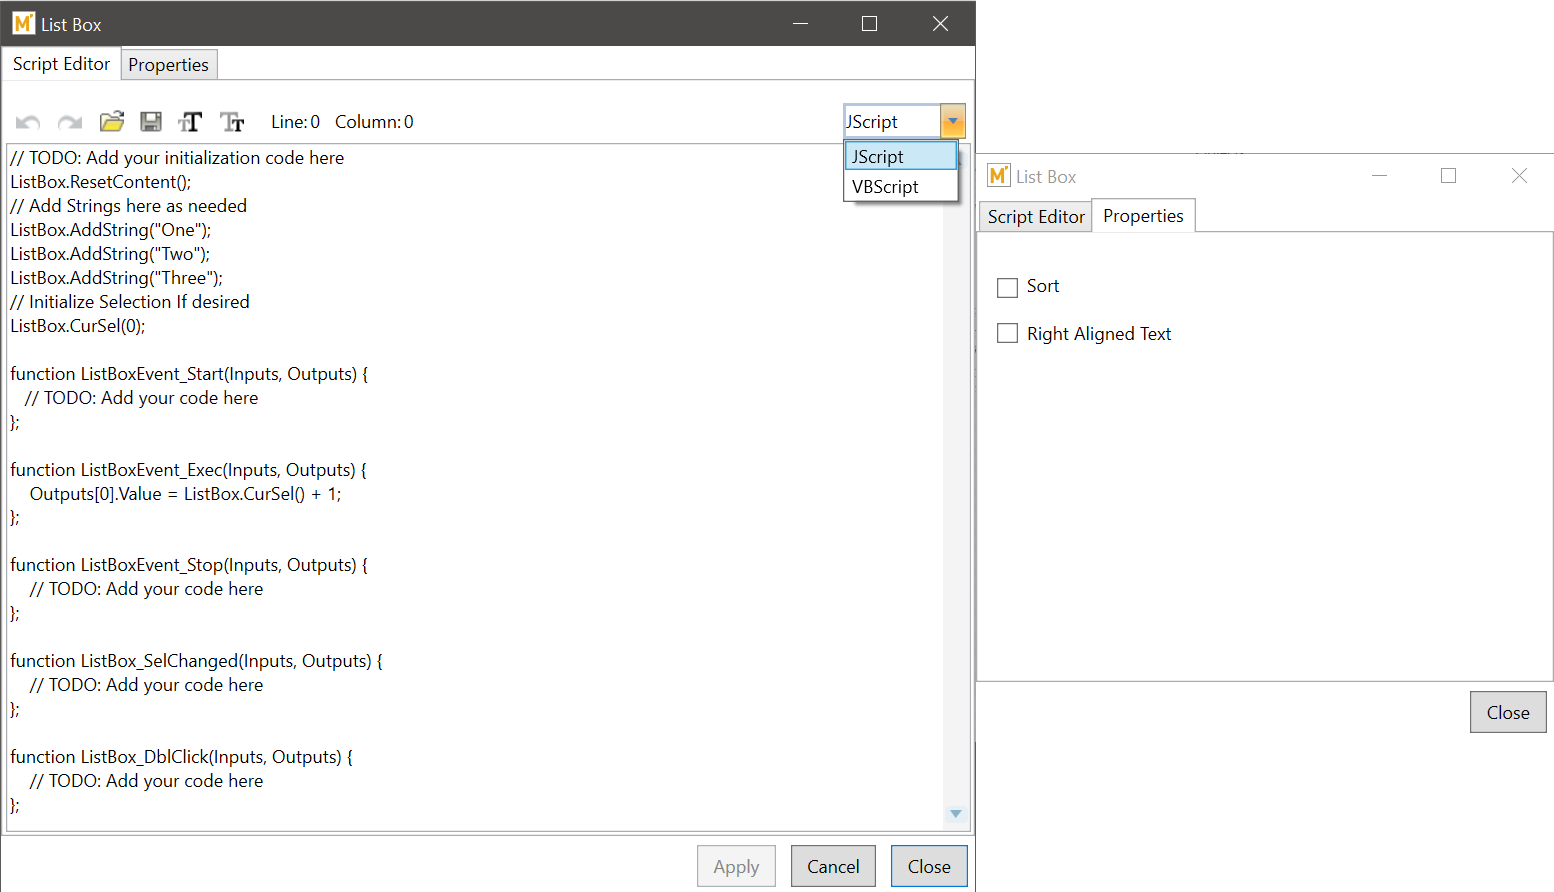Click the ListBox.CurSel(0); code line
The image size is (1554, 892).
pos(78,326)
